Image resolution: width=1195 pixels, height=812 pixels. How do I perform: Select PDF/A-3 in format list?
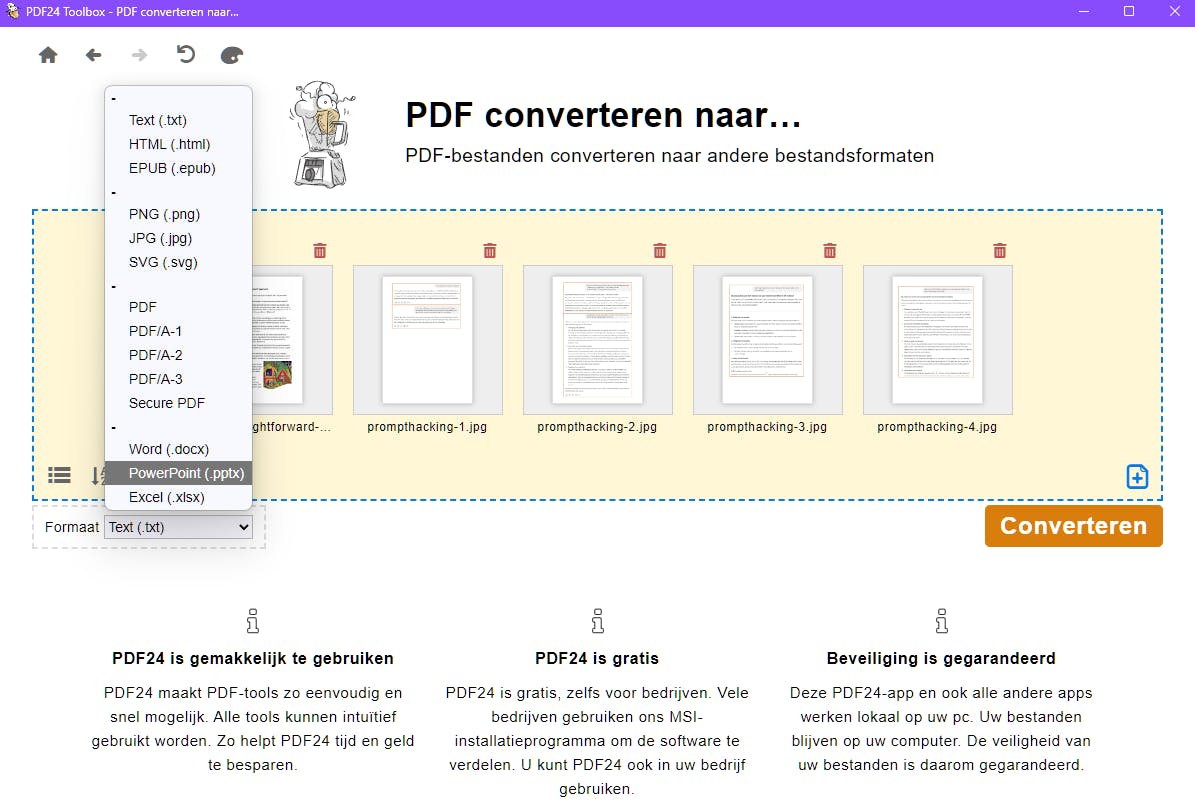click(178, 379)
